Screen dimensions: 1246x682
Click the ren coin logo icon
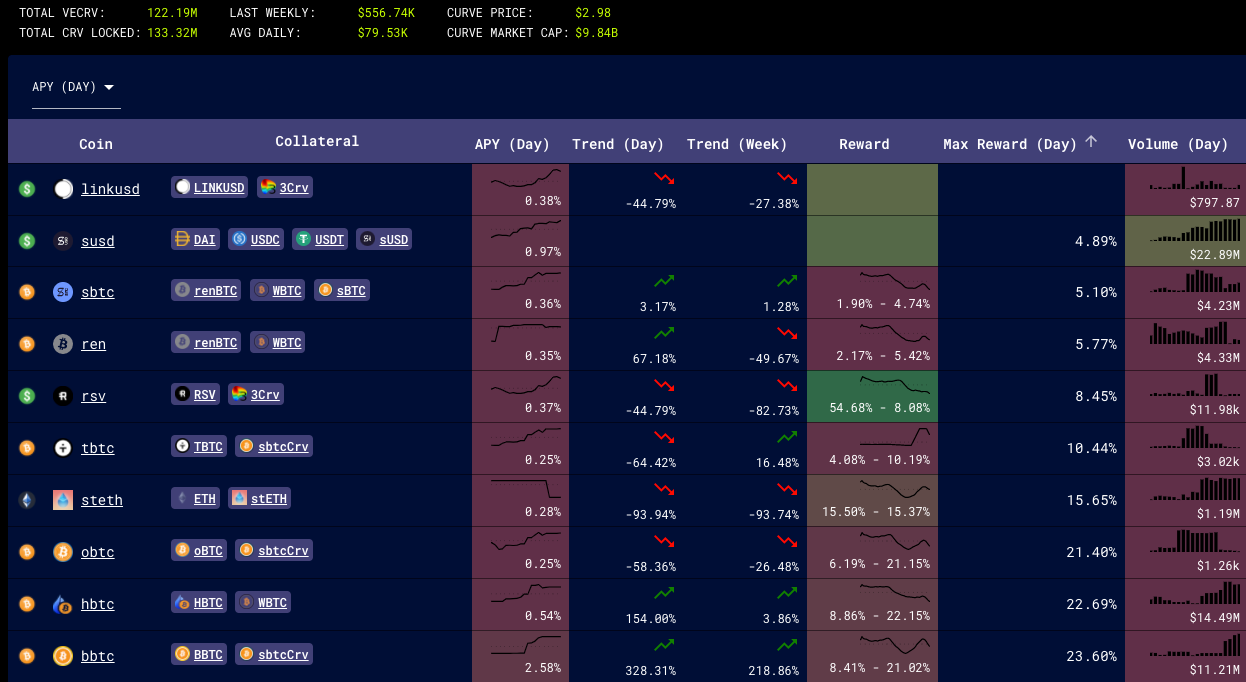point(63,344)
